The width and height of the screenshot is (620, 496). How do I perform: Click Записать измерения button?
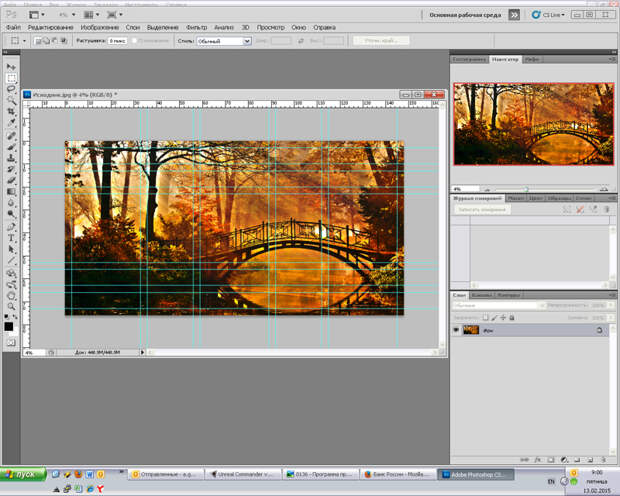pos(482,210)
